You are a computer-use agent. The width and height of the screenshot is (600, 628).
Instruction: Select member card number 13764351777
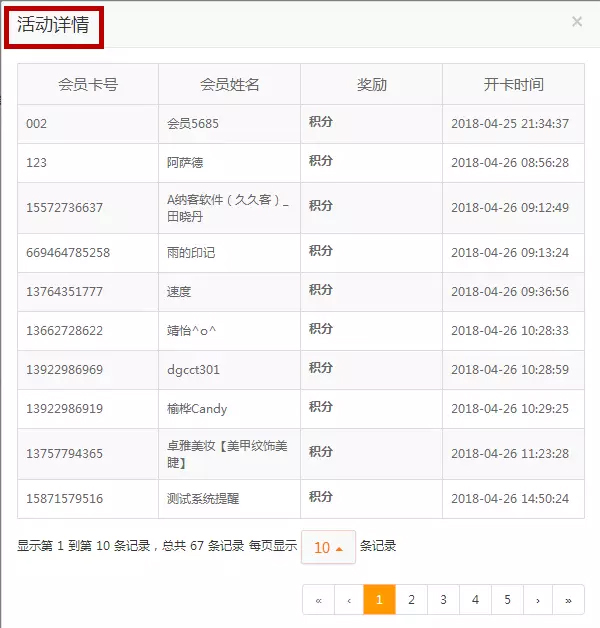pyautogui.click(x=64, y=292)
